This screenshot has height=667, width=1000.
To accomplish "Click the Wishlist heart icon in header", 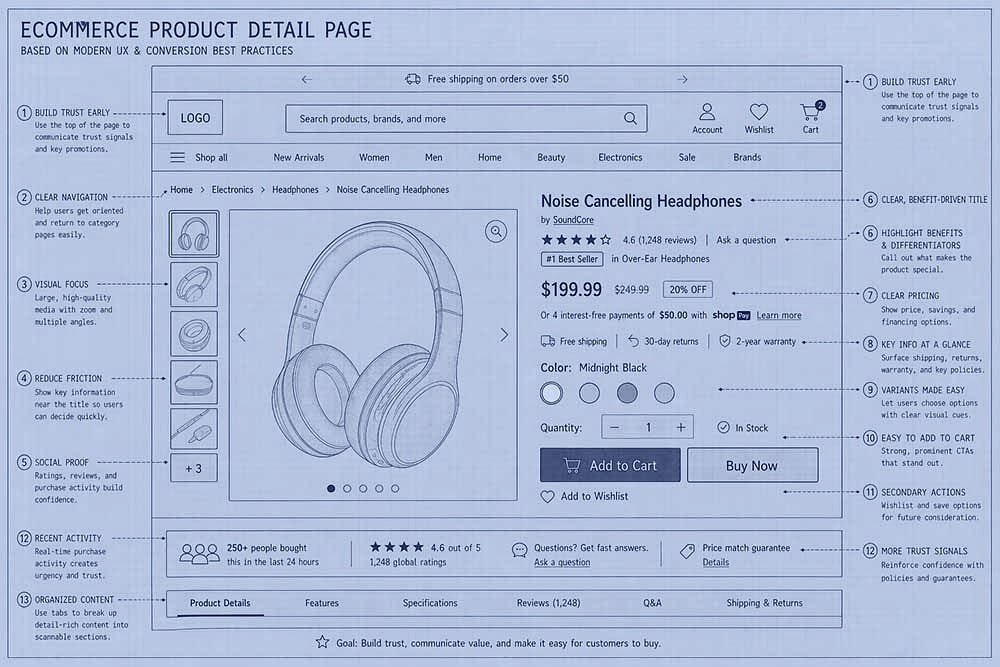I will [759, 112].
